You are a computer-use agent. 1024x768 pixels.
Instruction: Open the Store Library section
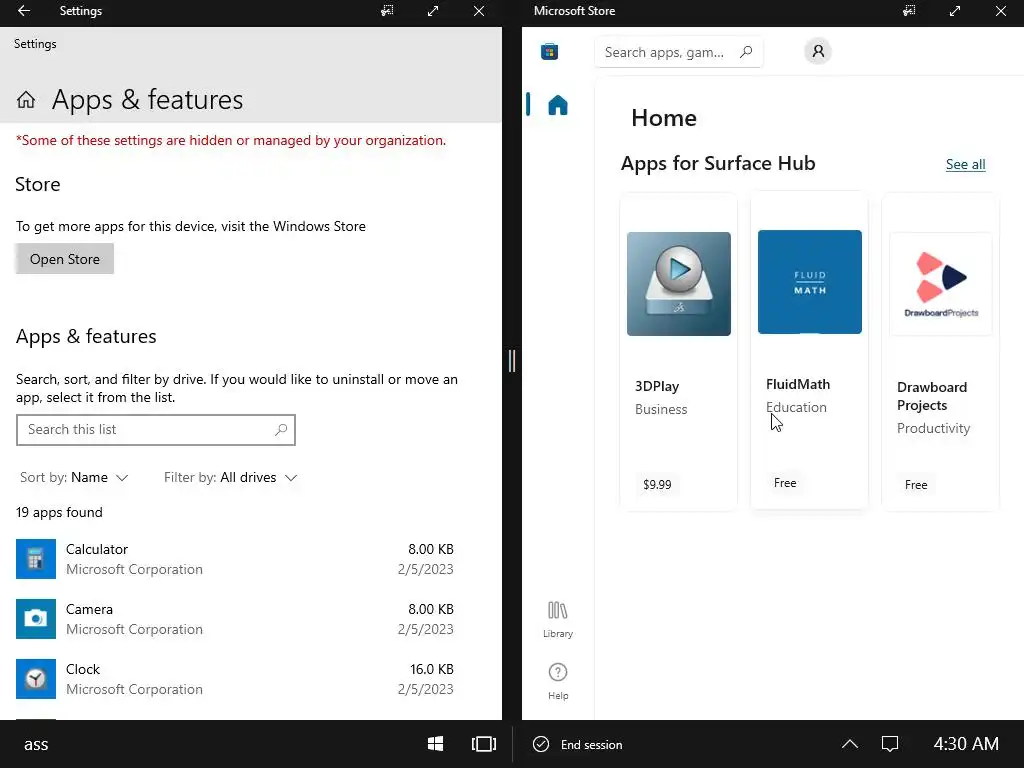(558, 619)
